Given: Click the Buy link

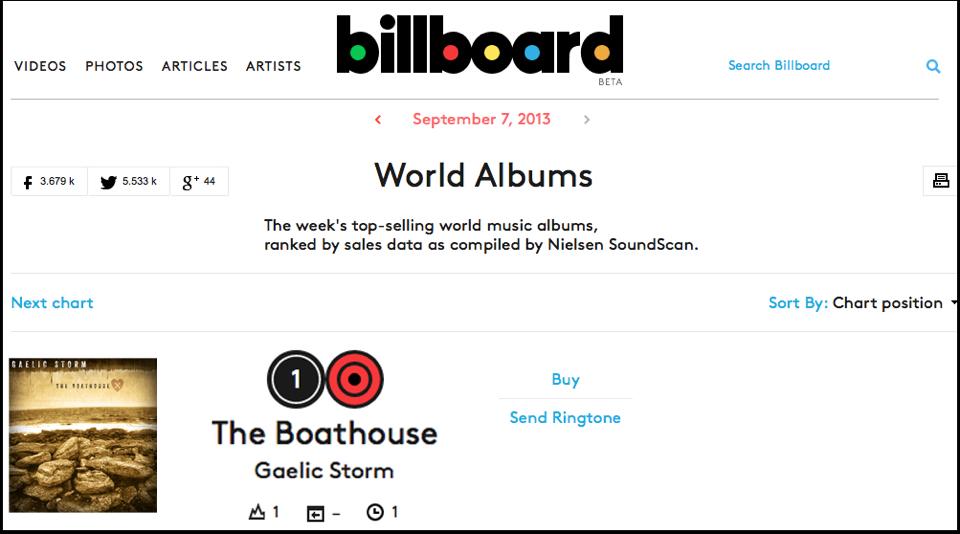Looking at the screenshot, I should click(565, 380).
